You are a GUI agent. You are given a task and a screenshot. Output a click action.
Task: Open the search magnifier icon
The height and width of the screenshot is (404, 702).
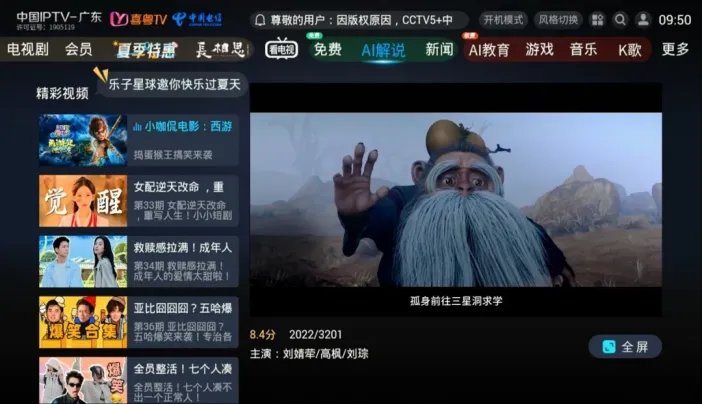click(620, 20)
